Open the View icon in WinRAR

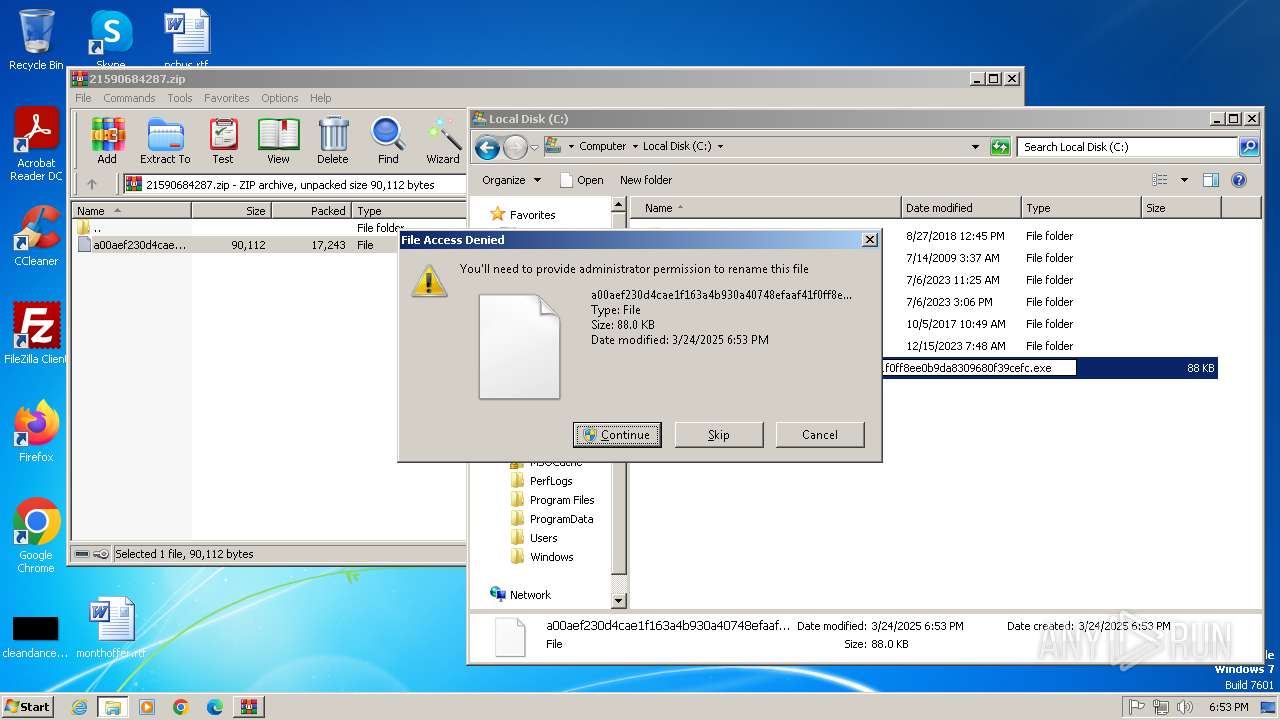(x=278, y=140)
